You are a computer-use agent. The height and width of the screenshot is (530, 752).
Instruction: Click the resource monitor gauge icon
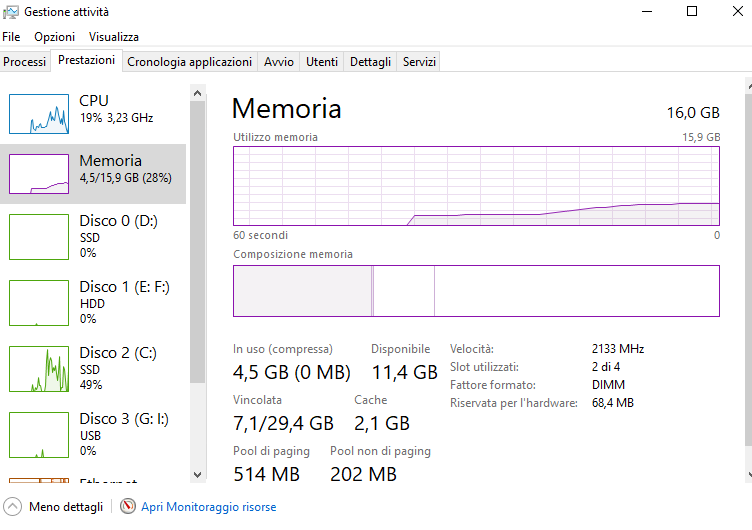pos(128,506)
